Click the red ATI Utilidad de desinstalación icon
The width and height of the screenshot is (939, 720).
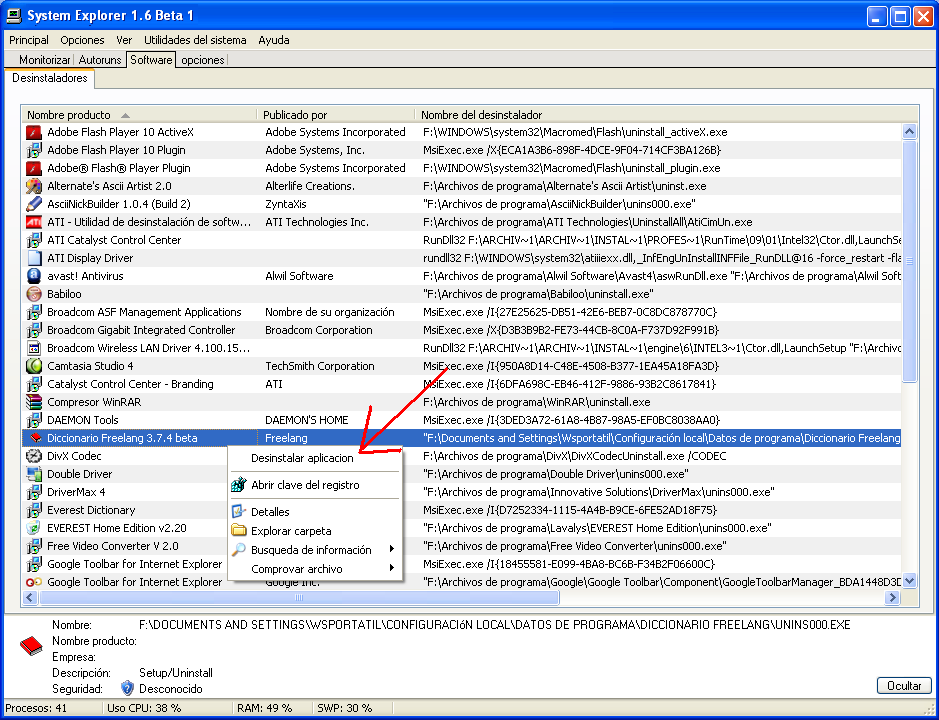tap(34, 222)
